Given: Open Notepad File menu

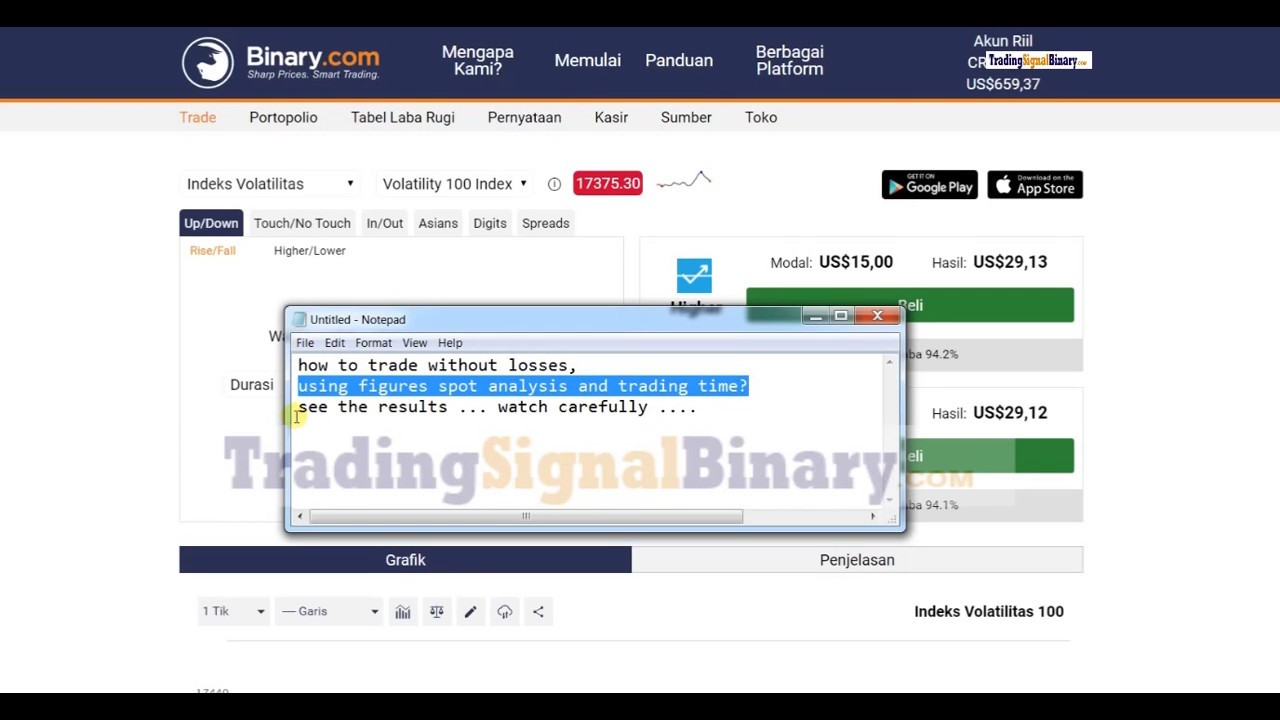Looking at the screenshot, I should [x=305, y=343].
